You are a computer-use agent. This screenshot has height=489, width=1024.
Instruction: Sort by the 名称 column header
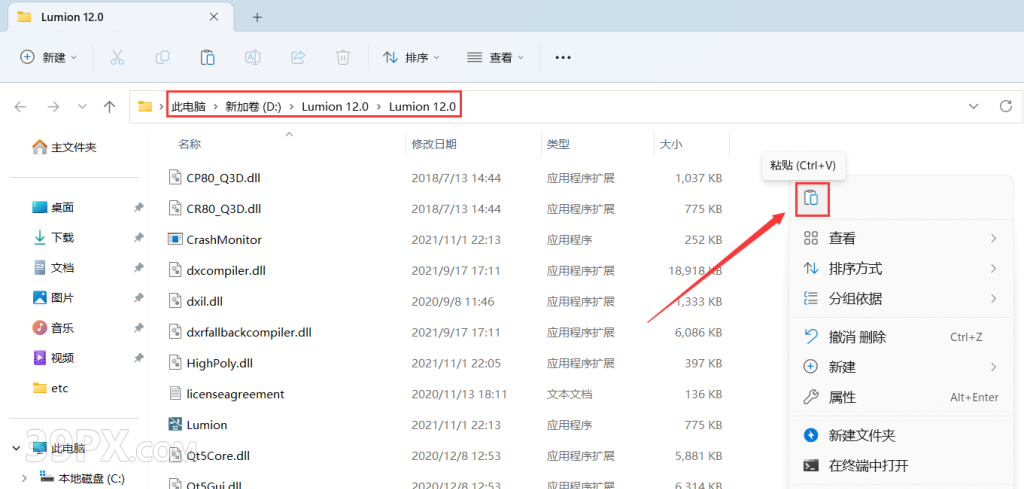[189, 144]
